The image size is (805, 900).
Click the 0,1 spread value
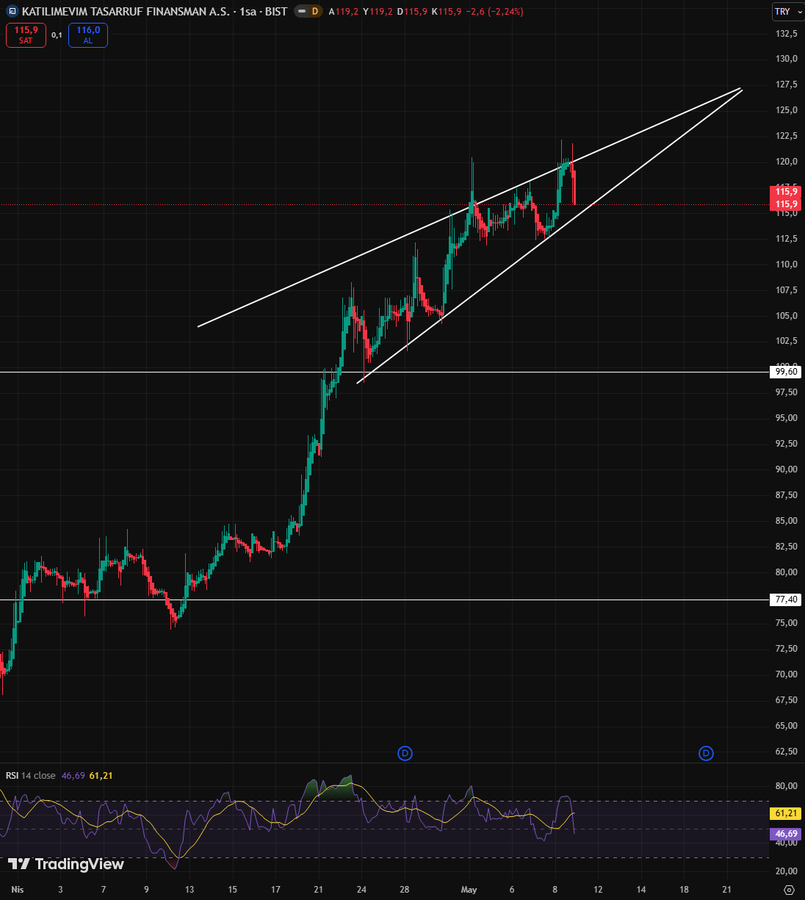click(56, 35)
